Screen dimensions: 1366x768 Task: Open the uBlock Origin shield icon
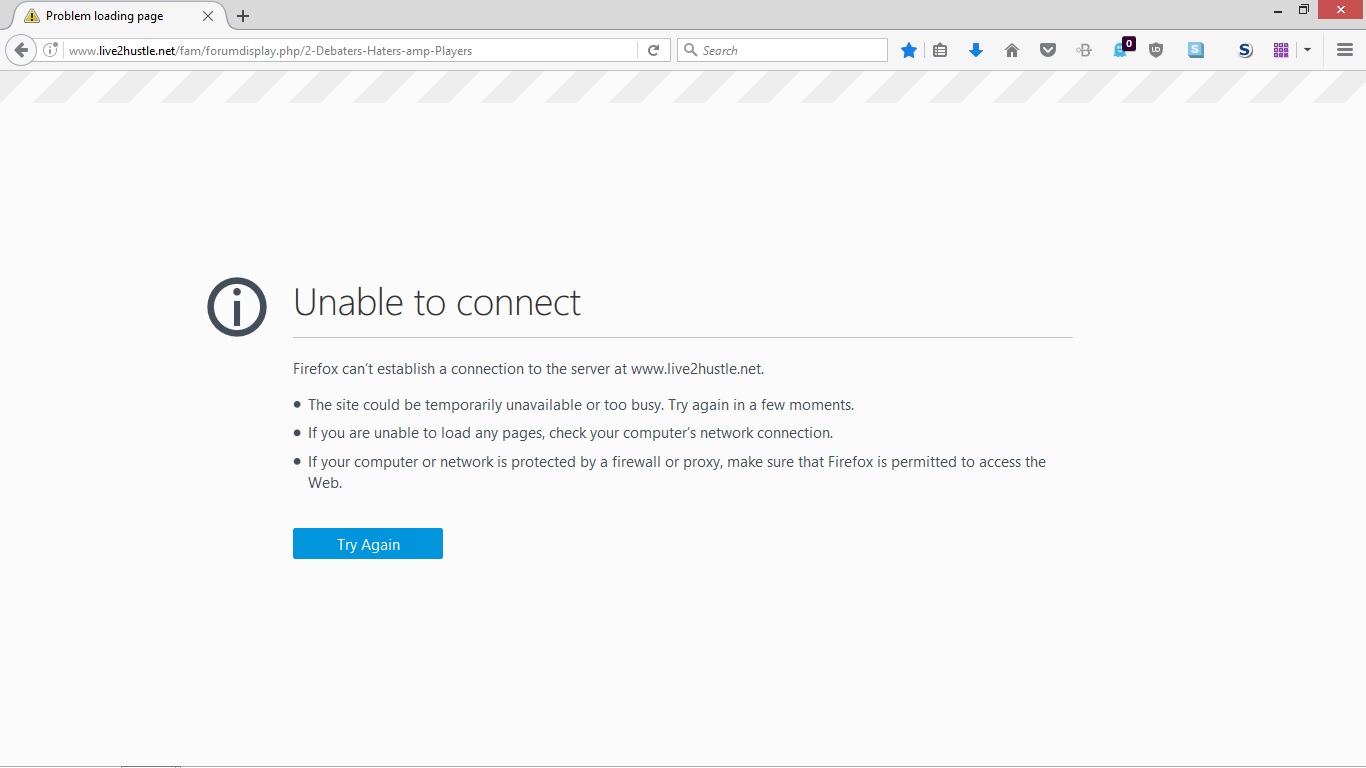click(x=1156, y=50)
